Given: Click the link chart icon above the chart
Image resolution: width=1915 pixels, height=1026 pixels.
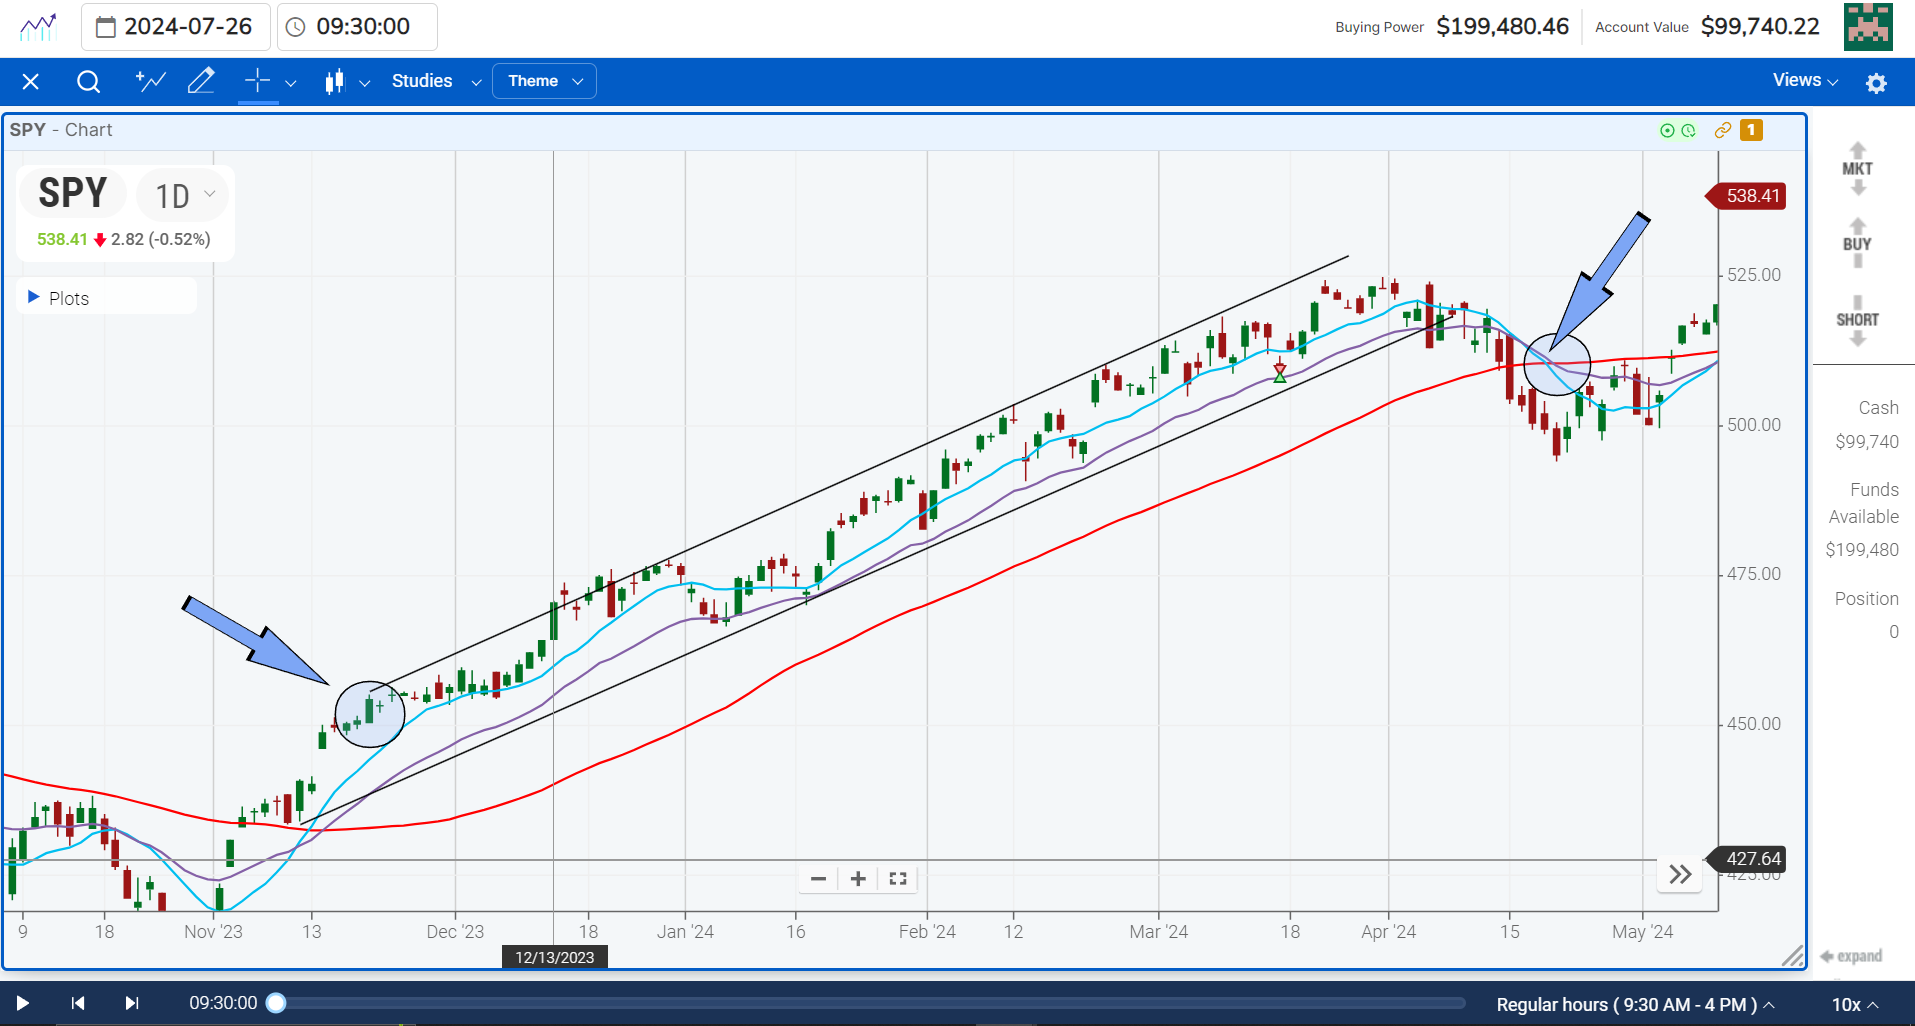Looking at the screenshot, I should point(1722,130).
